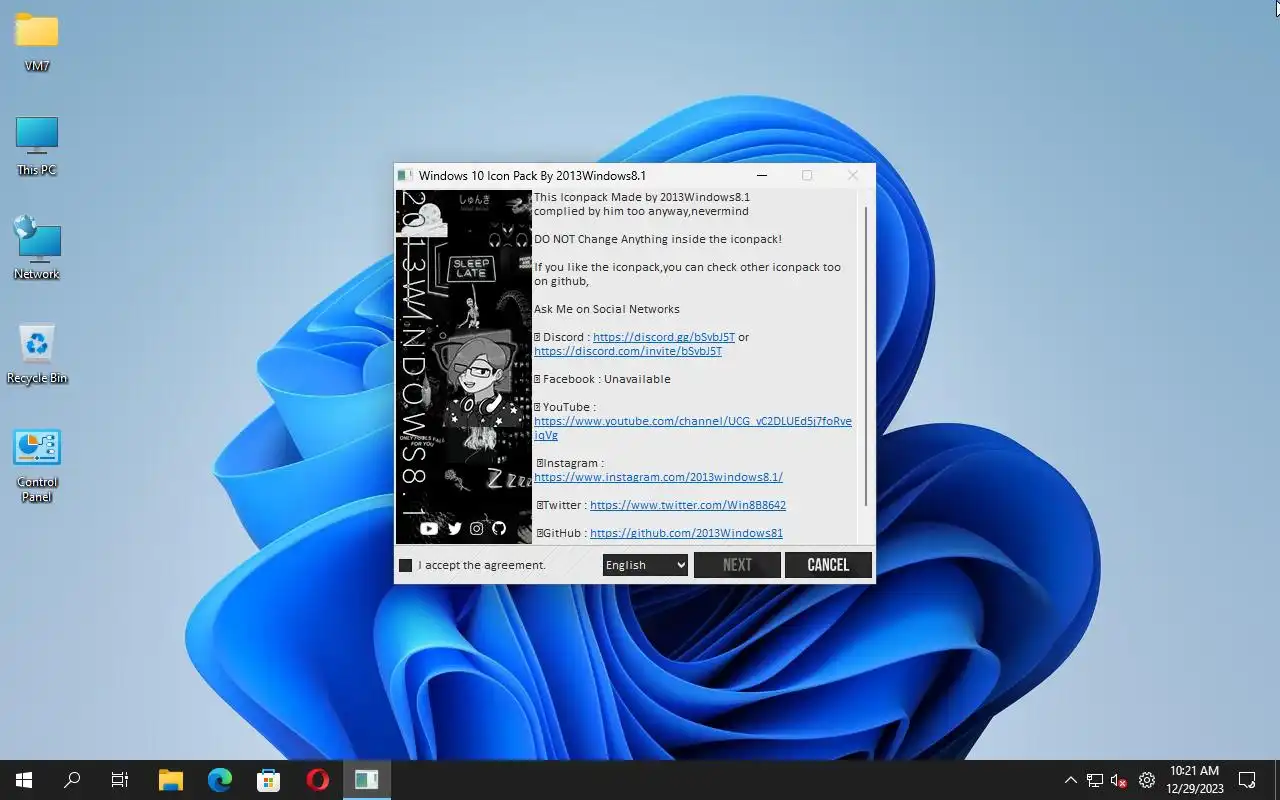This screenshot has width=1280, height=800.
Task: Open Microsoft Store from the taskbar
Action: click(268, 780)
